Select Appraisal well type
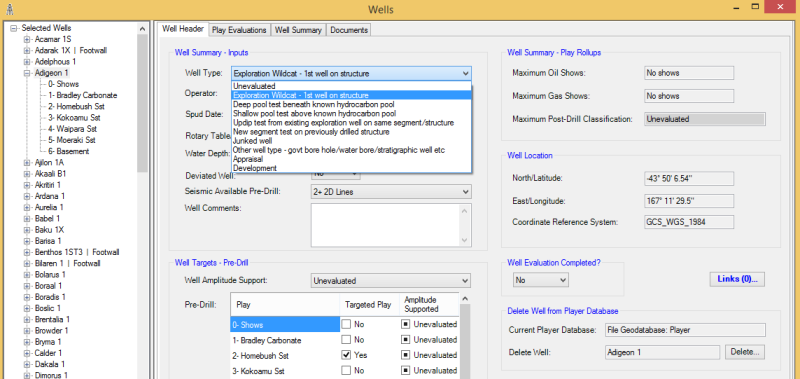The width and height of the screenshot is (800, 379). click(x=352, y=159)
